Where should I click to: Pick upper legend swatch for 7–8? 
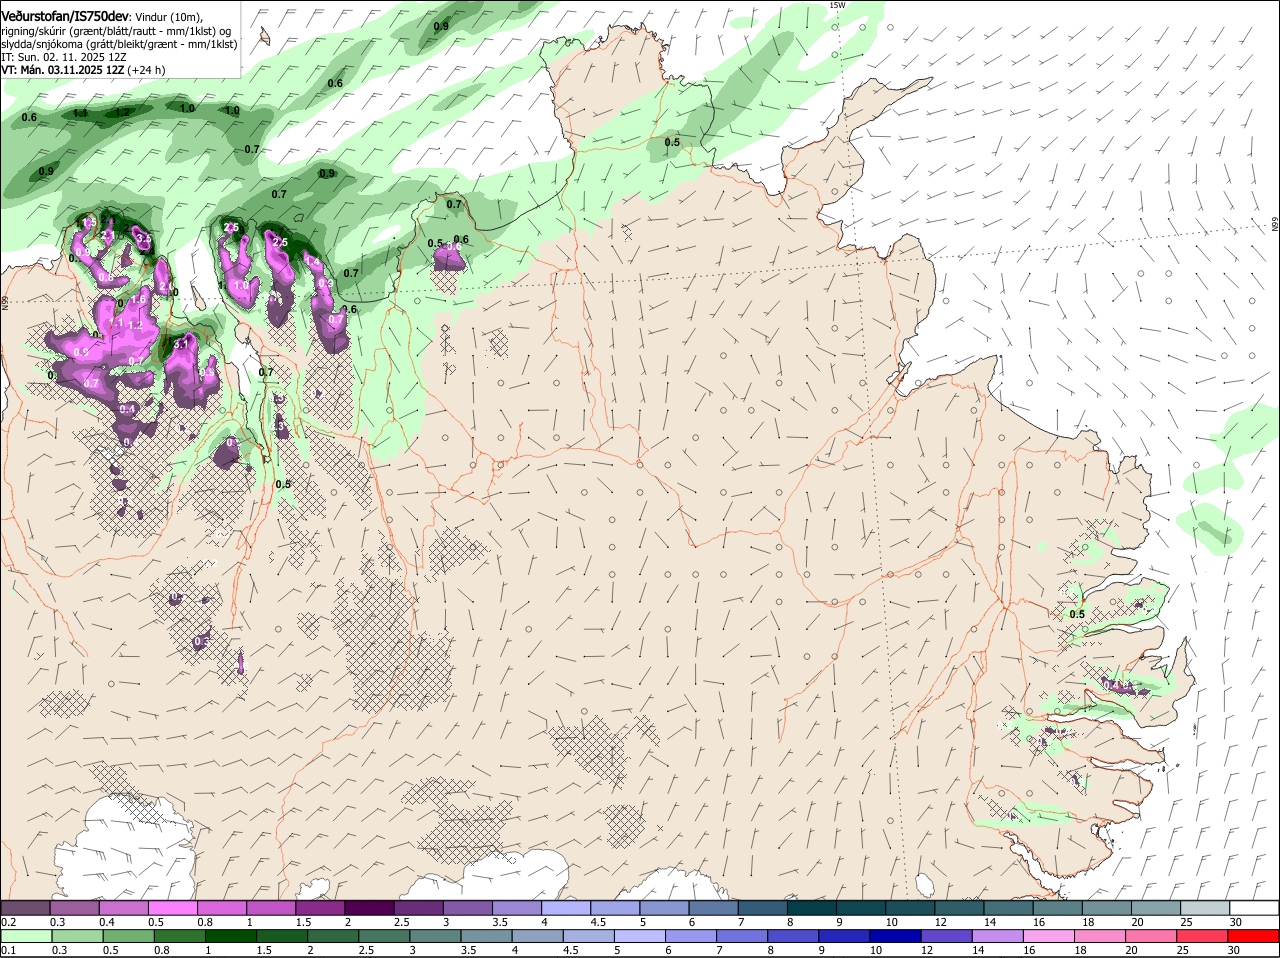pos(763,908)
